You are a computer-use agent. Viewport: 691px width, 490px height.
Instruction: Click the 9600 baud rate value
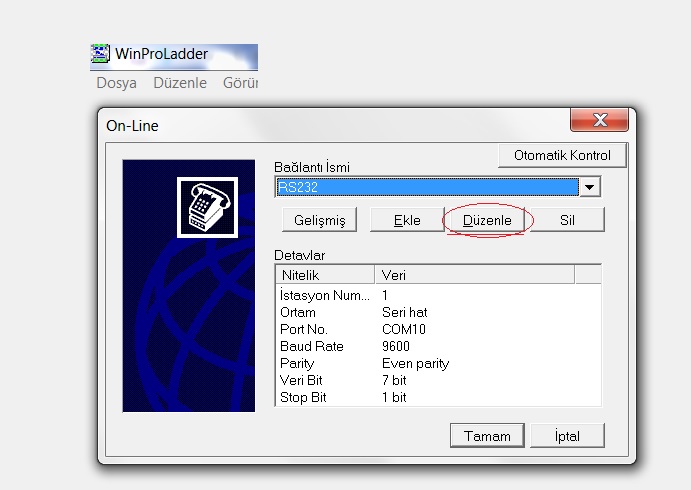click(396, 346)
